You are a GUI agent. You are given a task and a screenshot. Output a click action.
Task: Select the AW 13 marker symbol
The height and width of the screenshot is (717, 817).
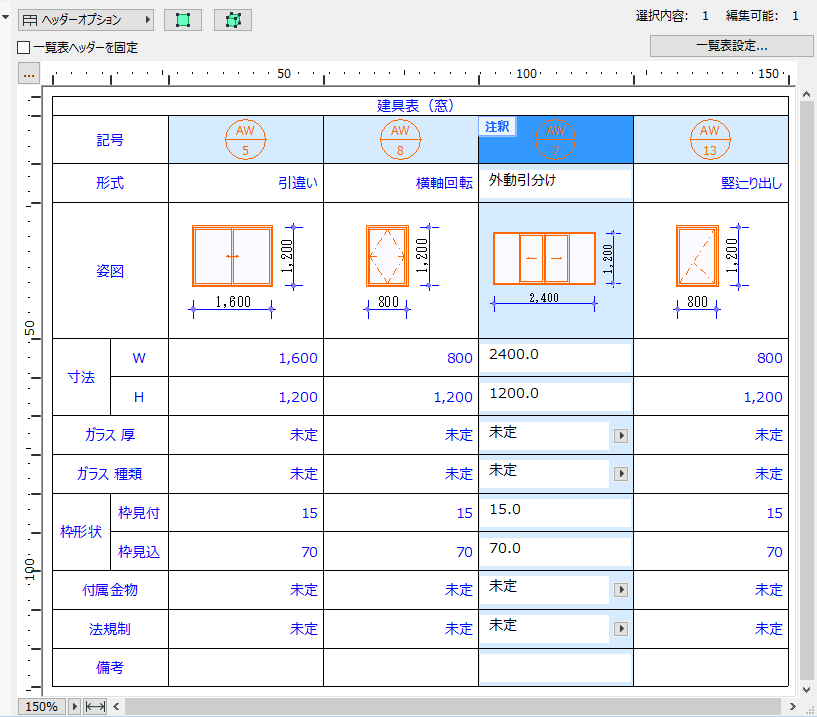(x=710, y=140)
